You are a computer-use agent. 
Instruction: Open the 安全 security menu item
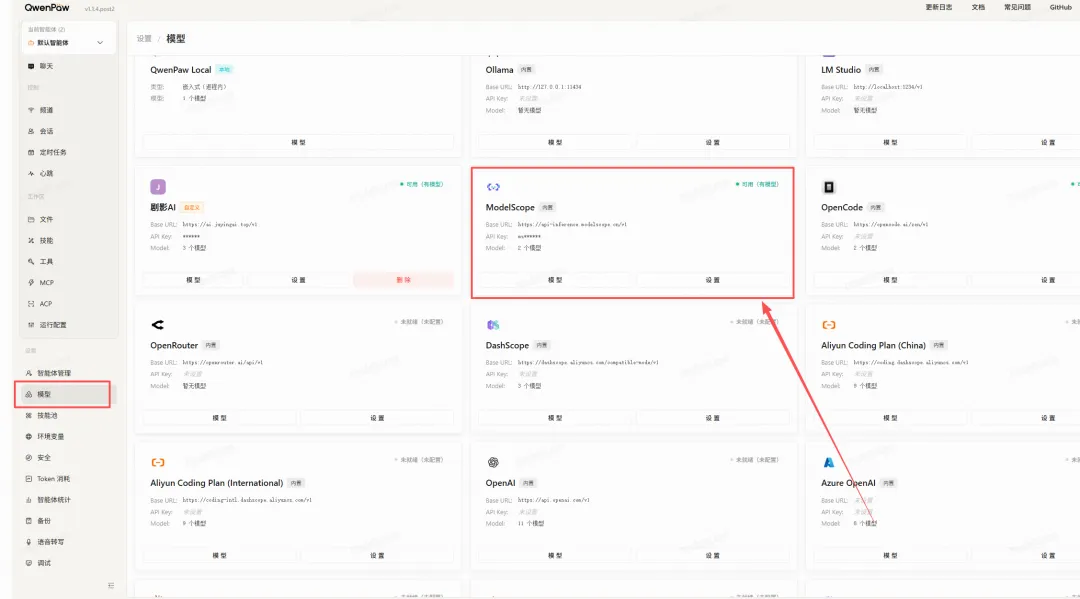(x=66, y=457)
